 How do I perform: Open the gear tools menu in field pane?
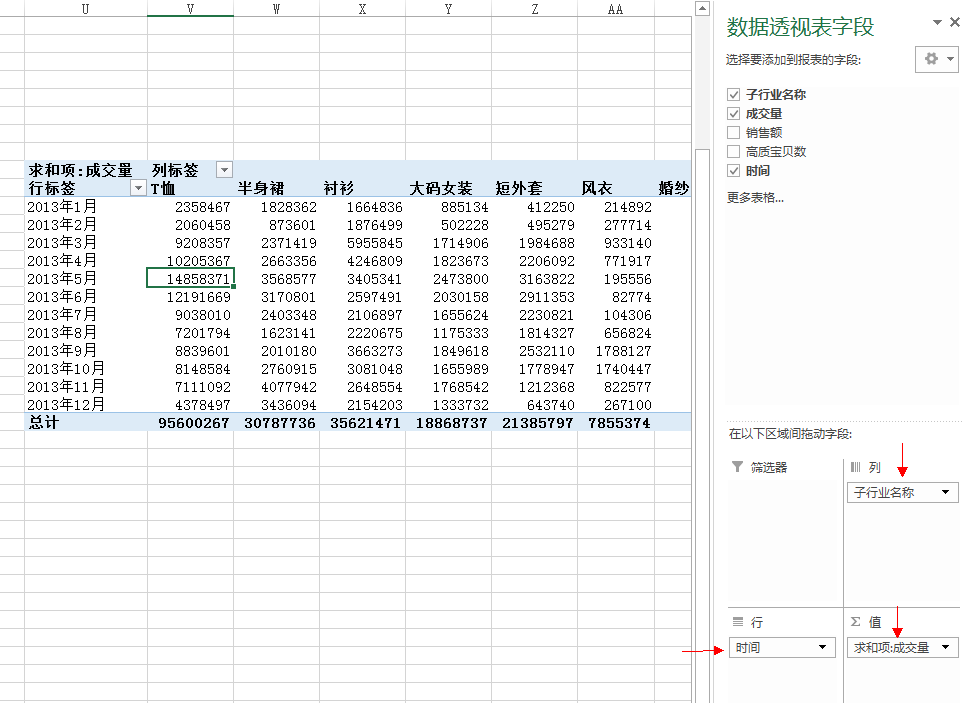coord(937,59)
